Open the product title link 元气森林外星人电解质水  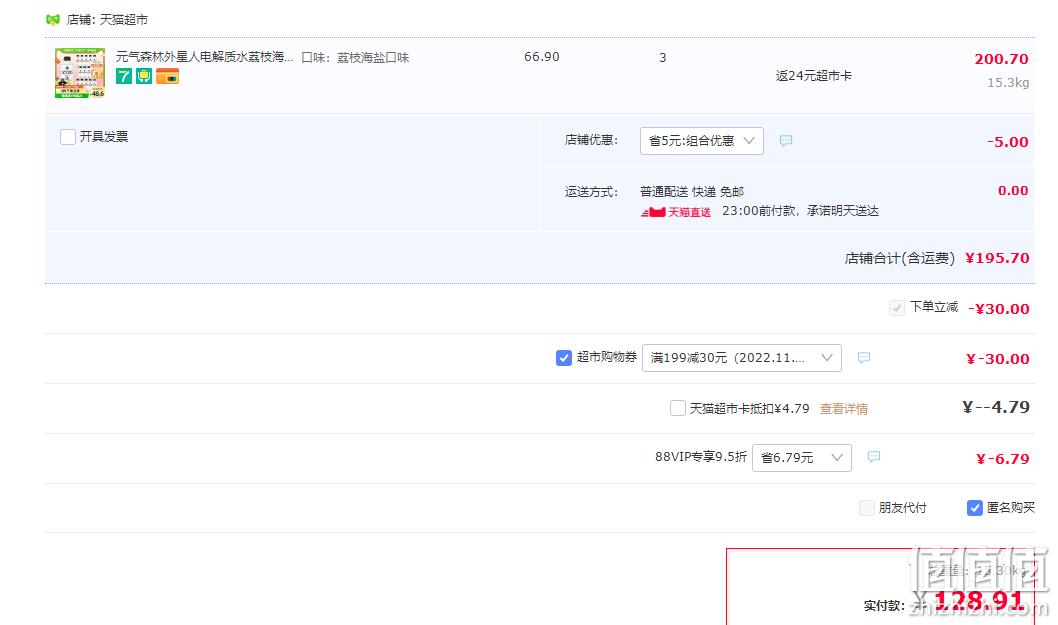[x=204, y=57]
